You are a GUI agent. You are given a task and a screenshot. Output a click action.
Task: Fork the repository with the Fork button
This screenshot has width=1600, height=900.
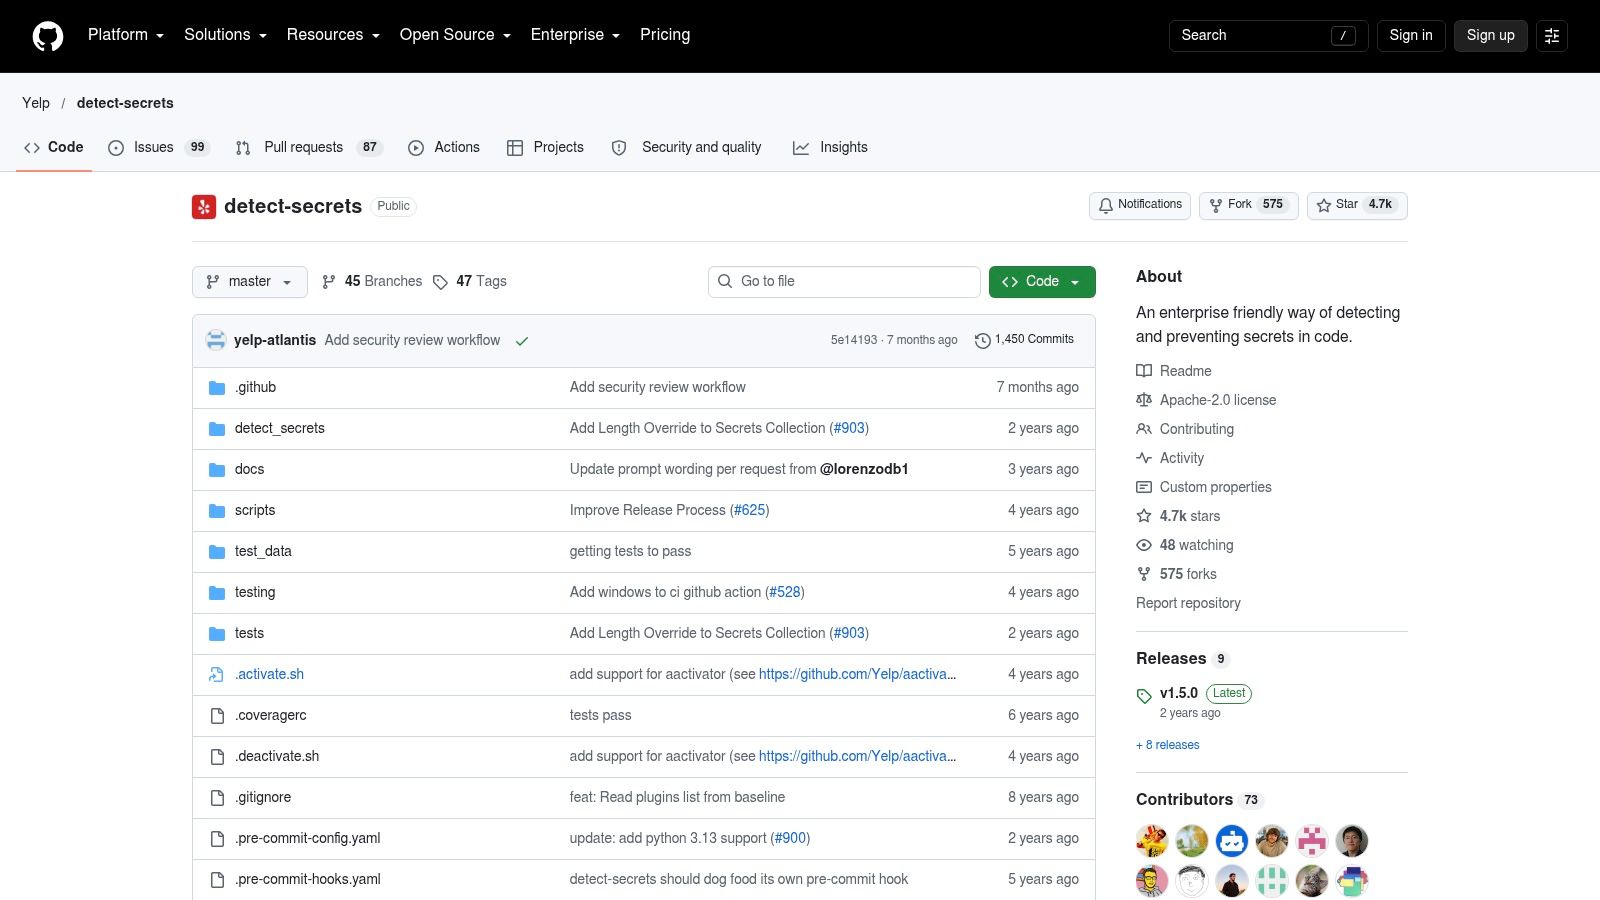pyautogui.click(x=1247, y=205)
